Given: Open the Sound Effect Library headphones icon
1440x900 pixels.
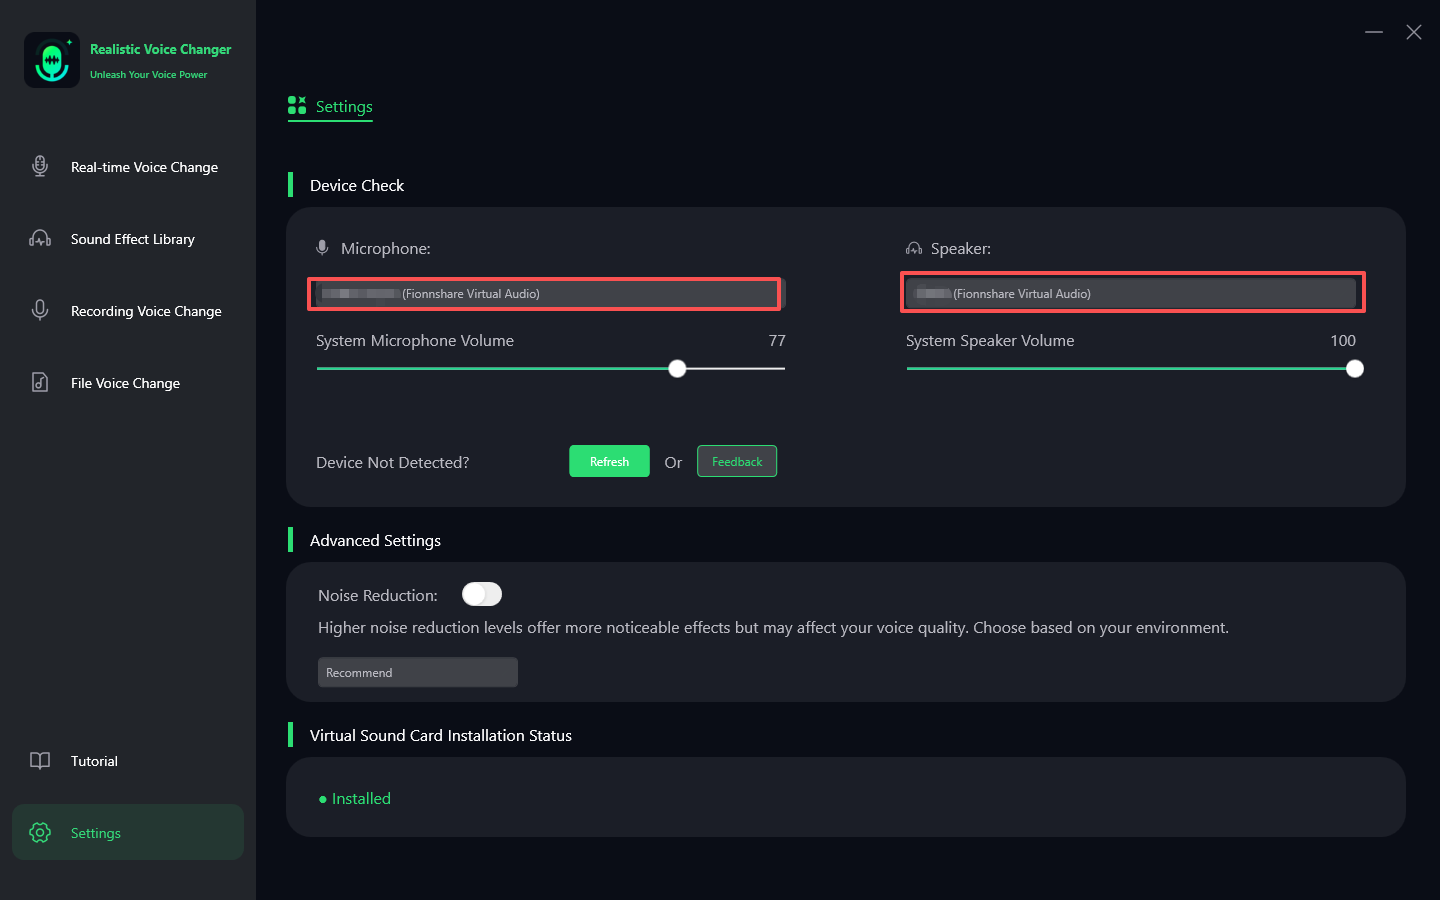Looking at the screenshot, I should click(x=39, y=238).
